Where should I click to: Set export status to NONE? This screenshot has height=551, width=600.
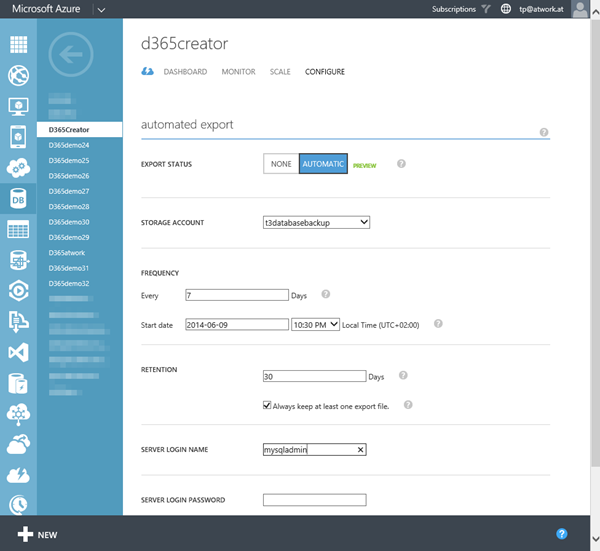pyautogui.click(x=281, y=164)
